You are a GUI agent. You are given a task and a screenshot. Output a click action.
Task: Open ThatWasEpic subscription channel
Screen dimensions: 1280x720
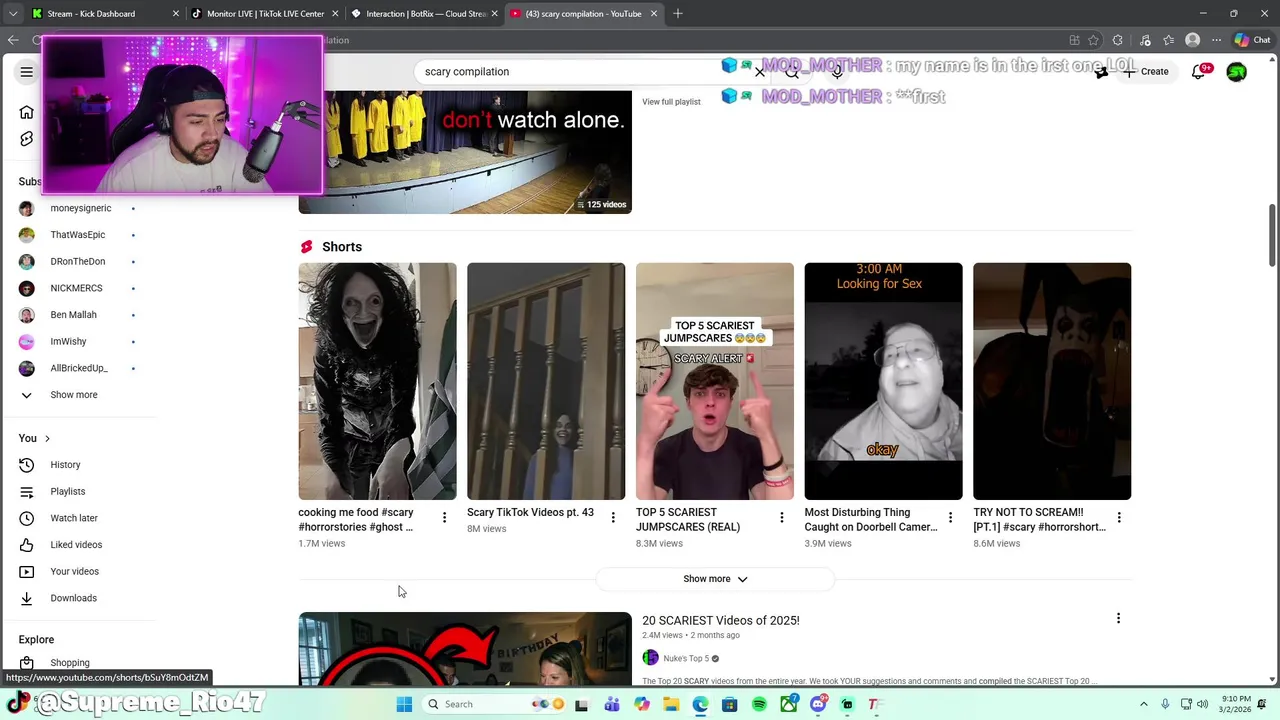pyautogui.click(x=78, y=235)
